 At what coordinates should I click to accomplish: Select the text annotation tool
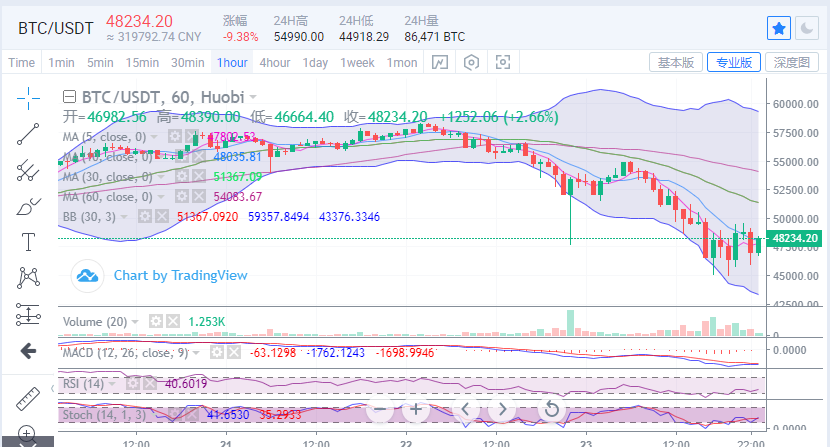coord(28,242)
